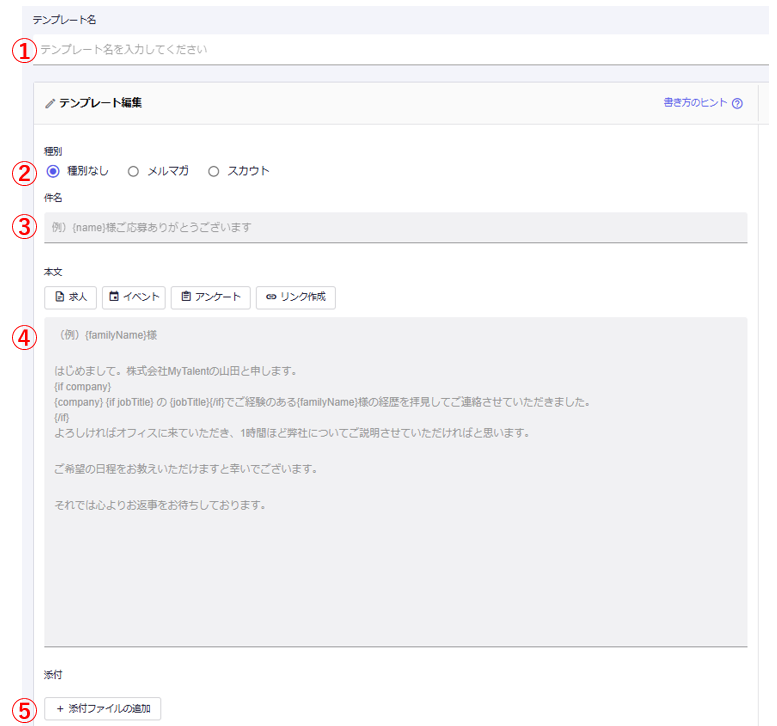The width and height of the screenshot is (777, 726).
Task: Click the question mark help icon
Action: (x=737, y=103)
